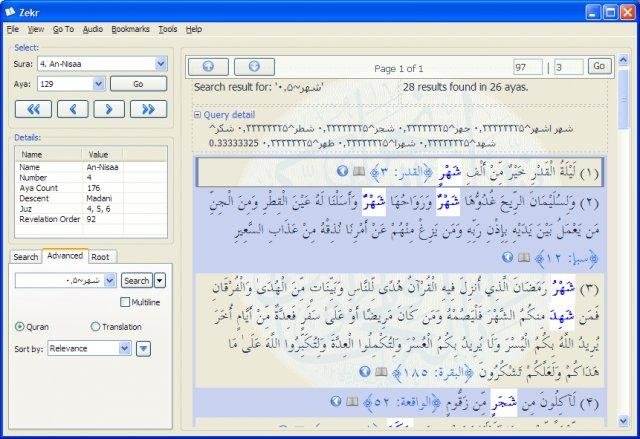Open the Aya dropdown showing 129
Screen dimensions: 640x439
[x=99, y=84]
